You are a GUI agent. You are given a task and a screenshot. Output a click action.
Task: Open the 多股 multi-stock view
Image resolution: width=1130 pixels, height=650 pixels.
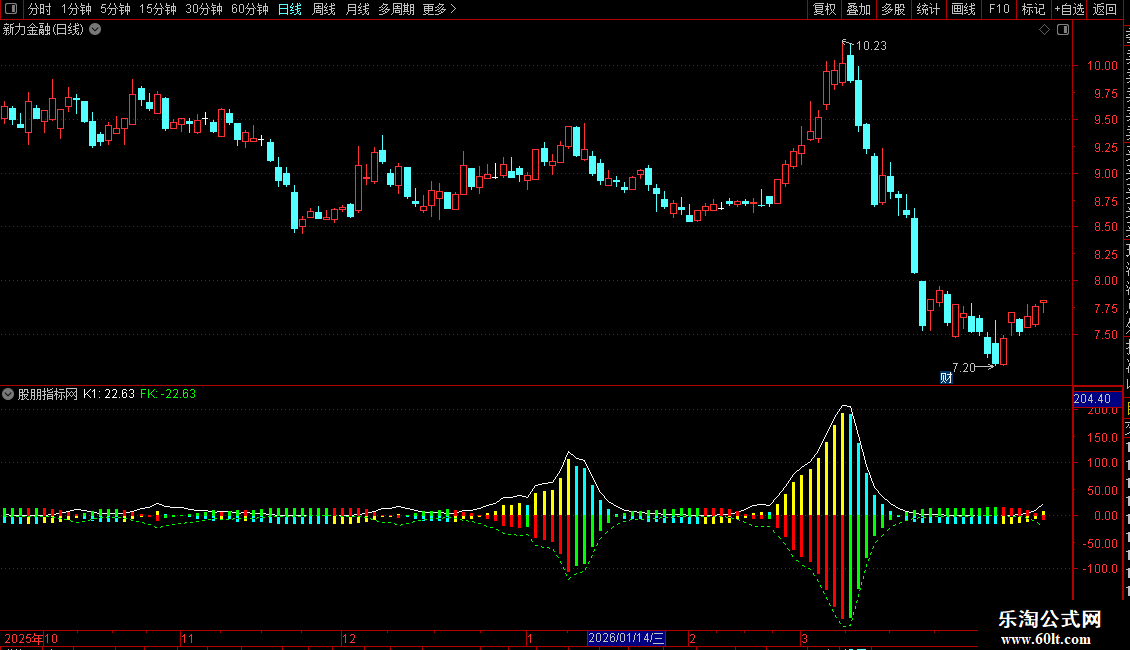click(893, 9)
